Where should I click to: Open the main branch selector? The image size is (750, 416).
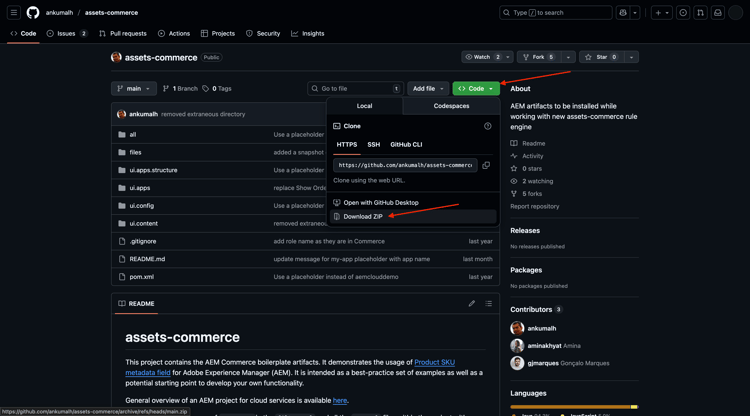(x=134, y=88)
